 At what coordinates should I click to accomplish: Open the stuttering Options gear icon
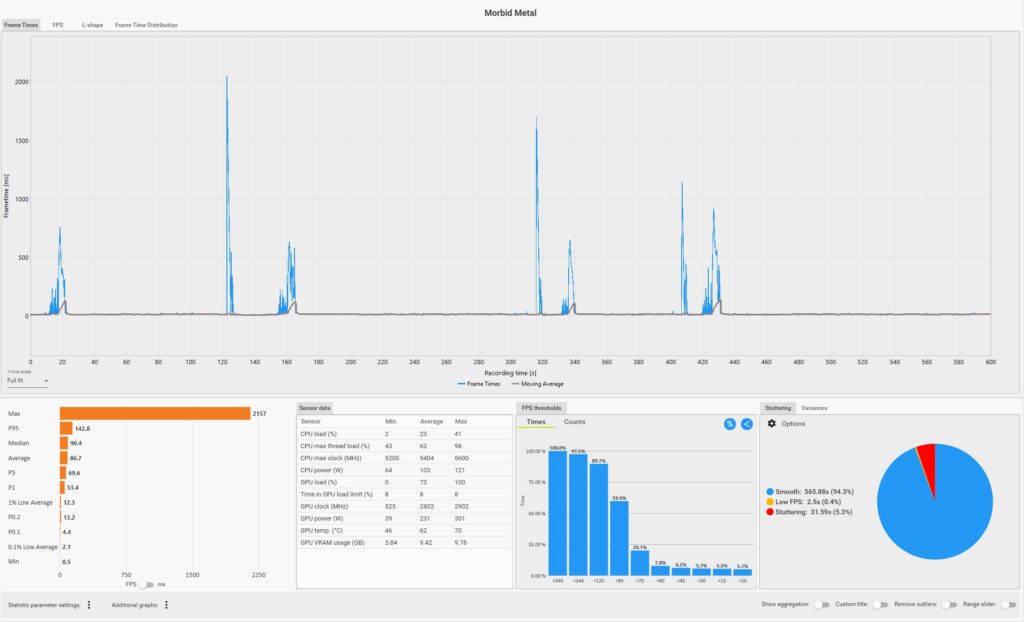771,423
